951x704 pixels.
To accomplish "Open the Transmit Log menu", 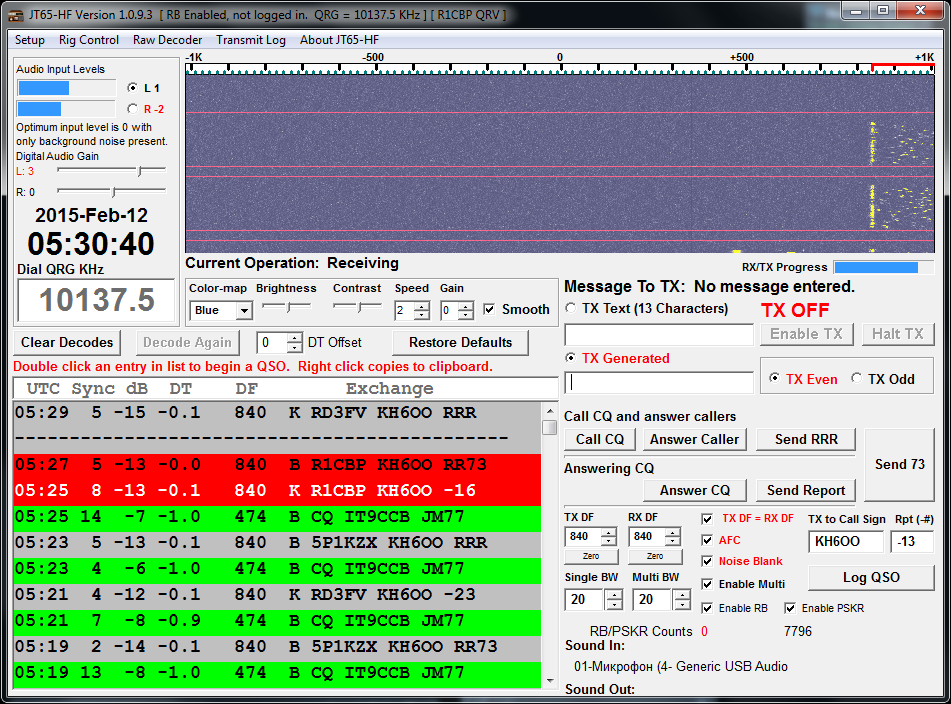I will pyautogui.click(x=250, y=40).
